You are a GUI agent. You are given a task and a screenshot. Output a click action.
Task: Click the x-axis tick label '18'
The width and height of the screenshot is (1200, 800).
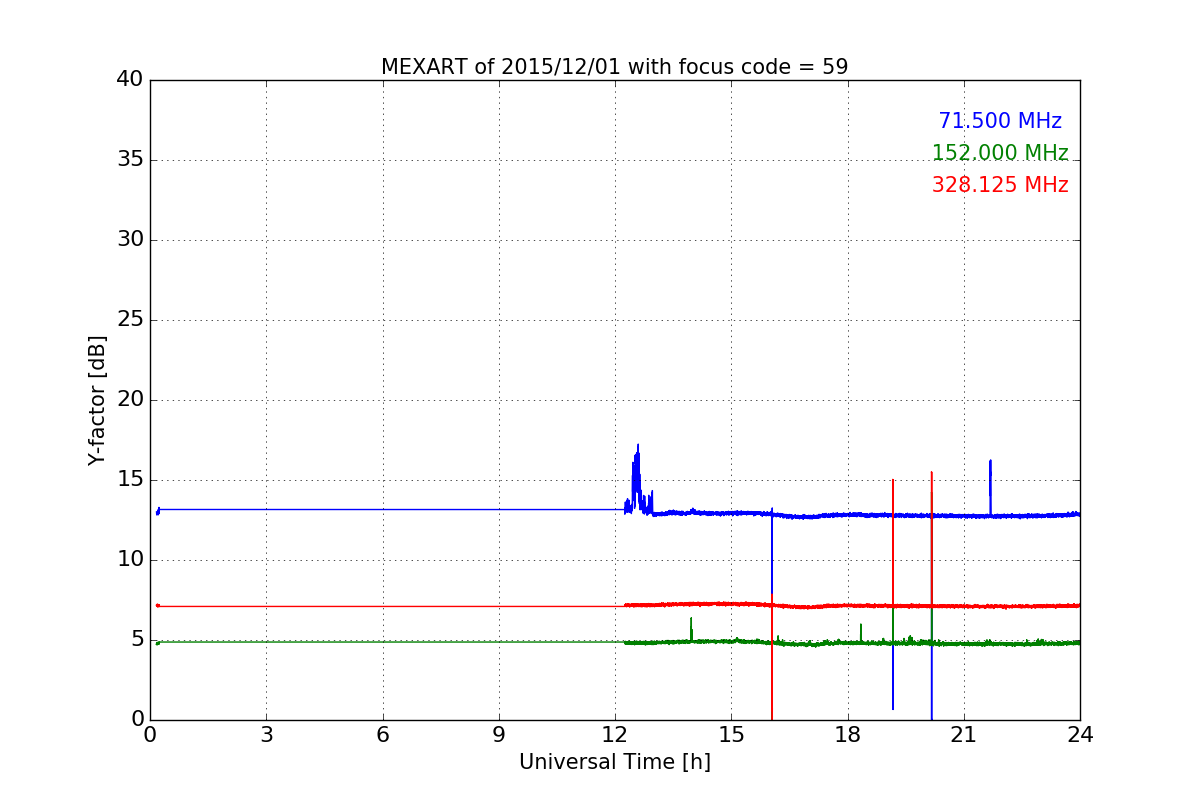point(848,735)
